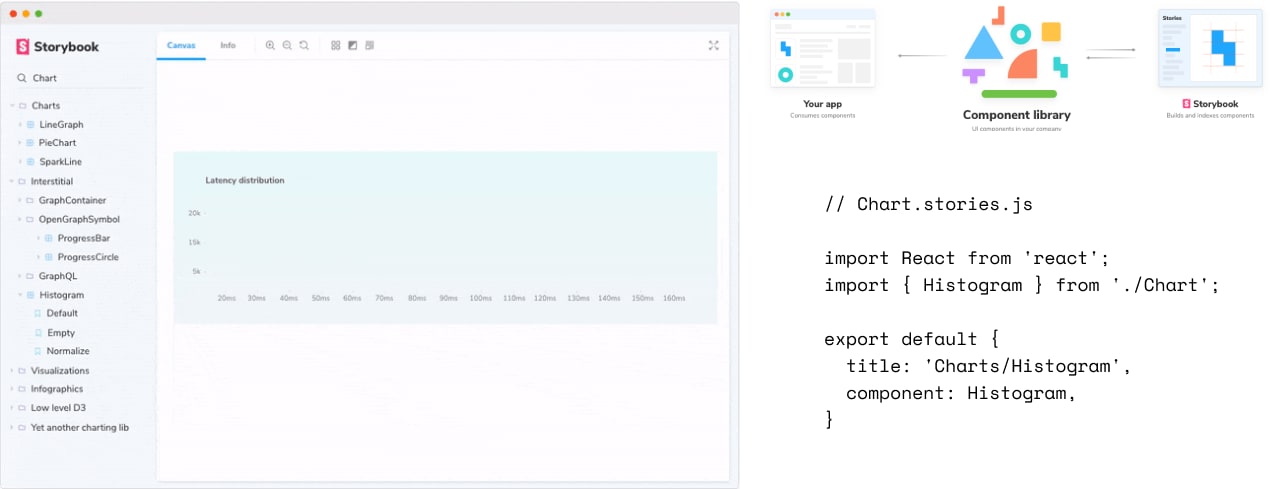Click the "// Chart.stories.js" comment line
Viewport: 1280px width, 489px height.
point(929,204)
